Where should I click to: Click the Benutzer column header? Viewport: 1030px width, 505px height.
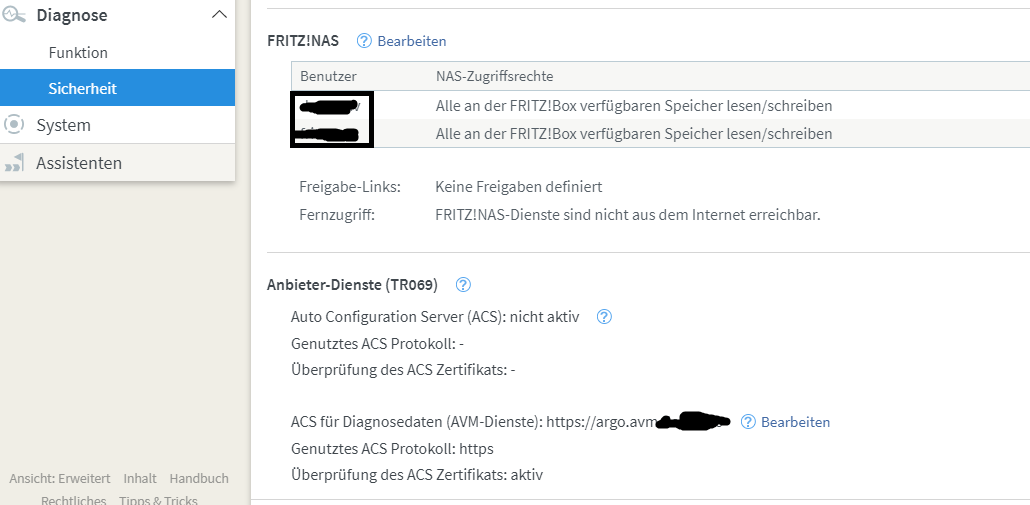328,76
